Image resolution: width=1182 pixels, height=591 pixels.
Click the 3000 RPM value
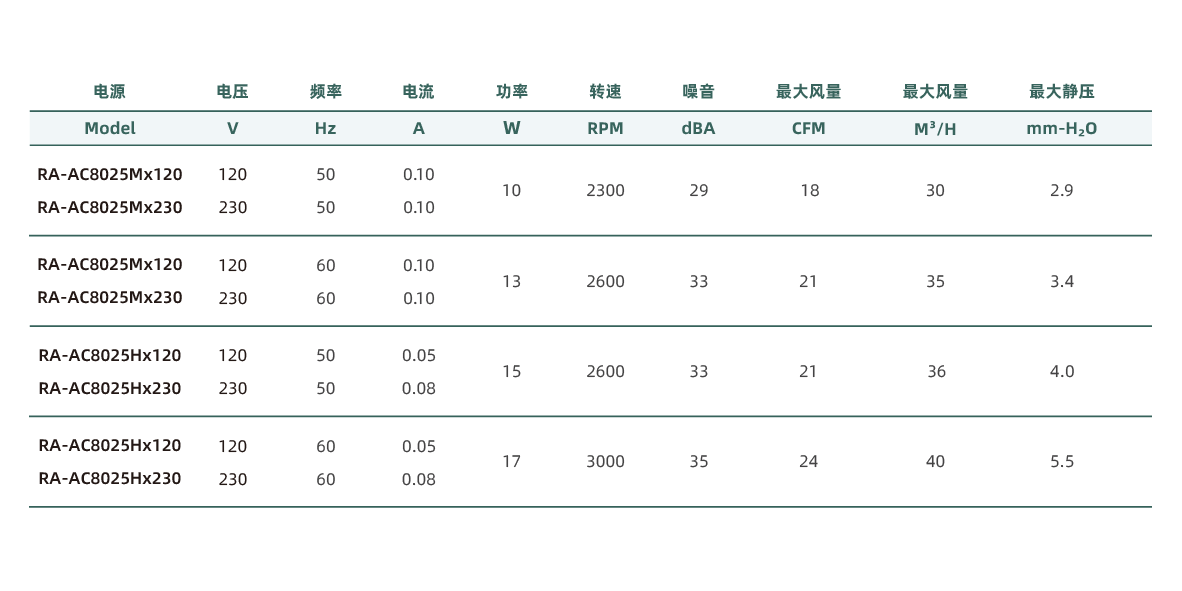pos(605,461)
